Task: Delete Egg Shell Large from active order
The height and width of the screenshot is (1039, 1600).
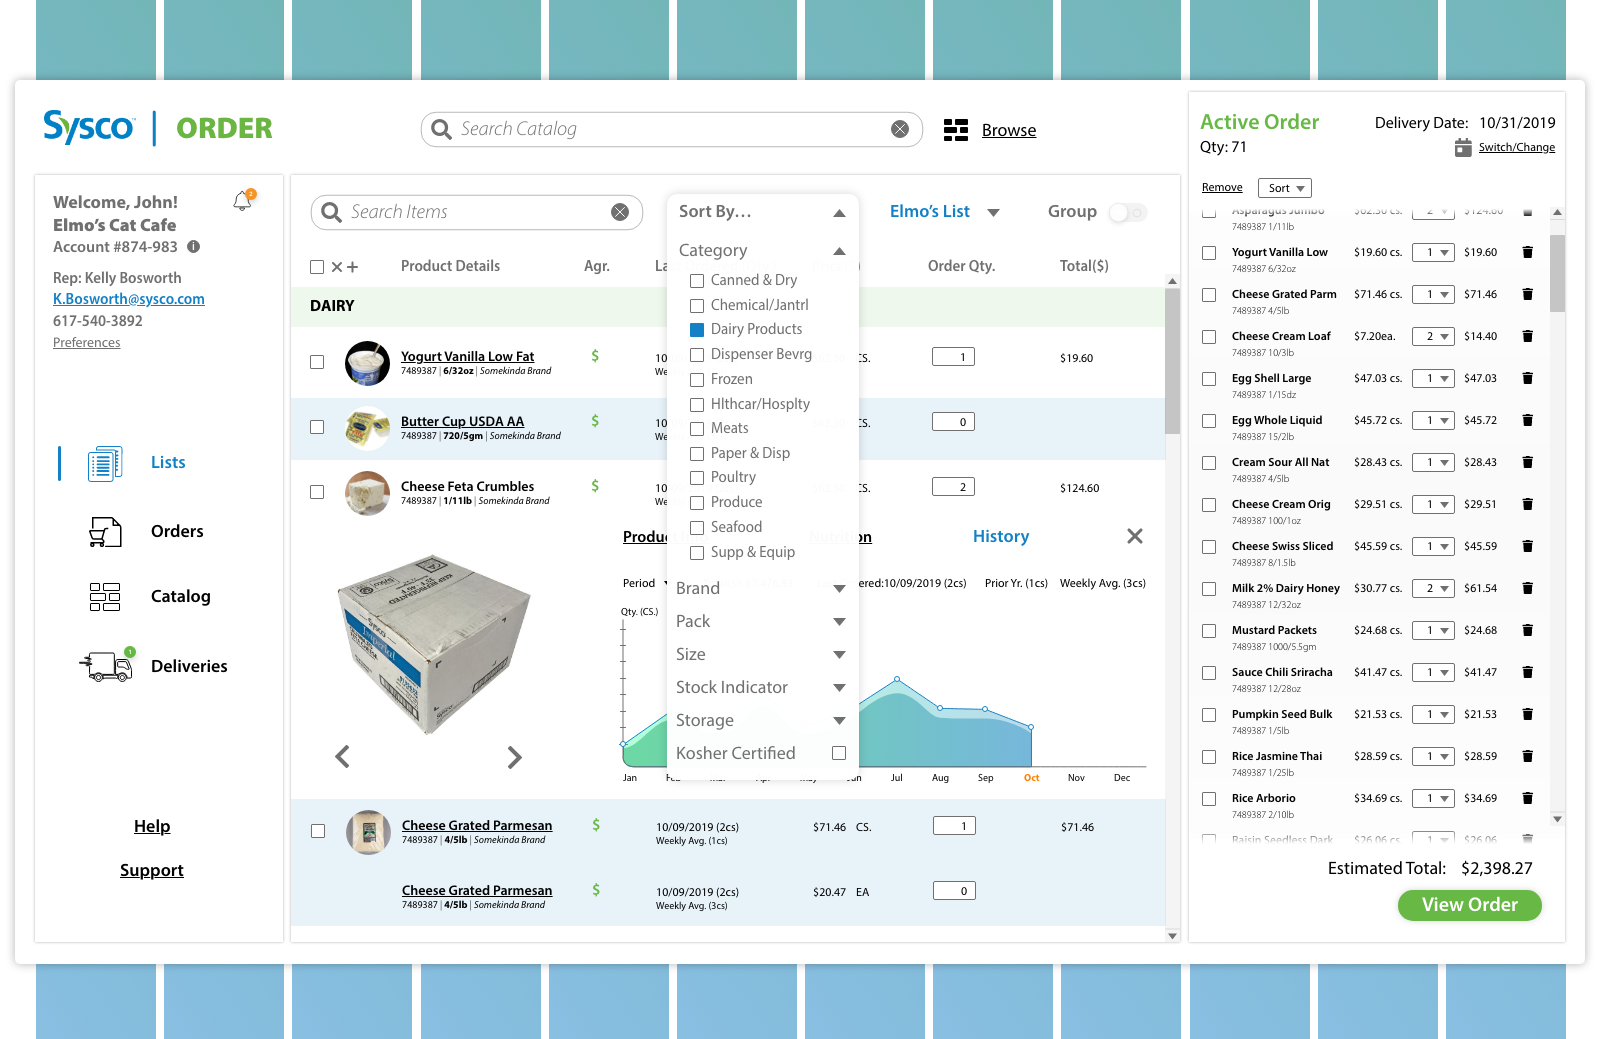Action: tap(1527, 378)
